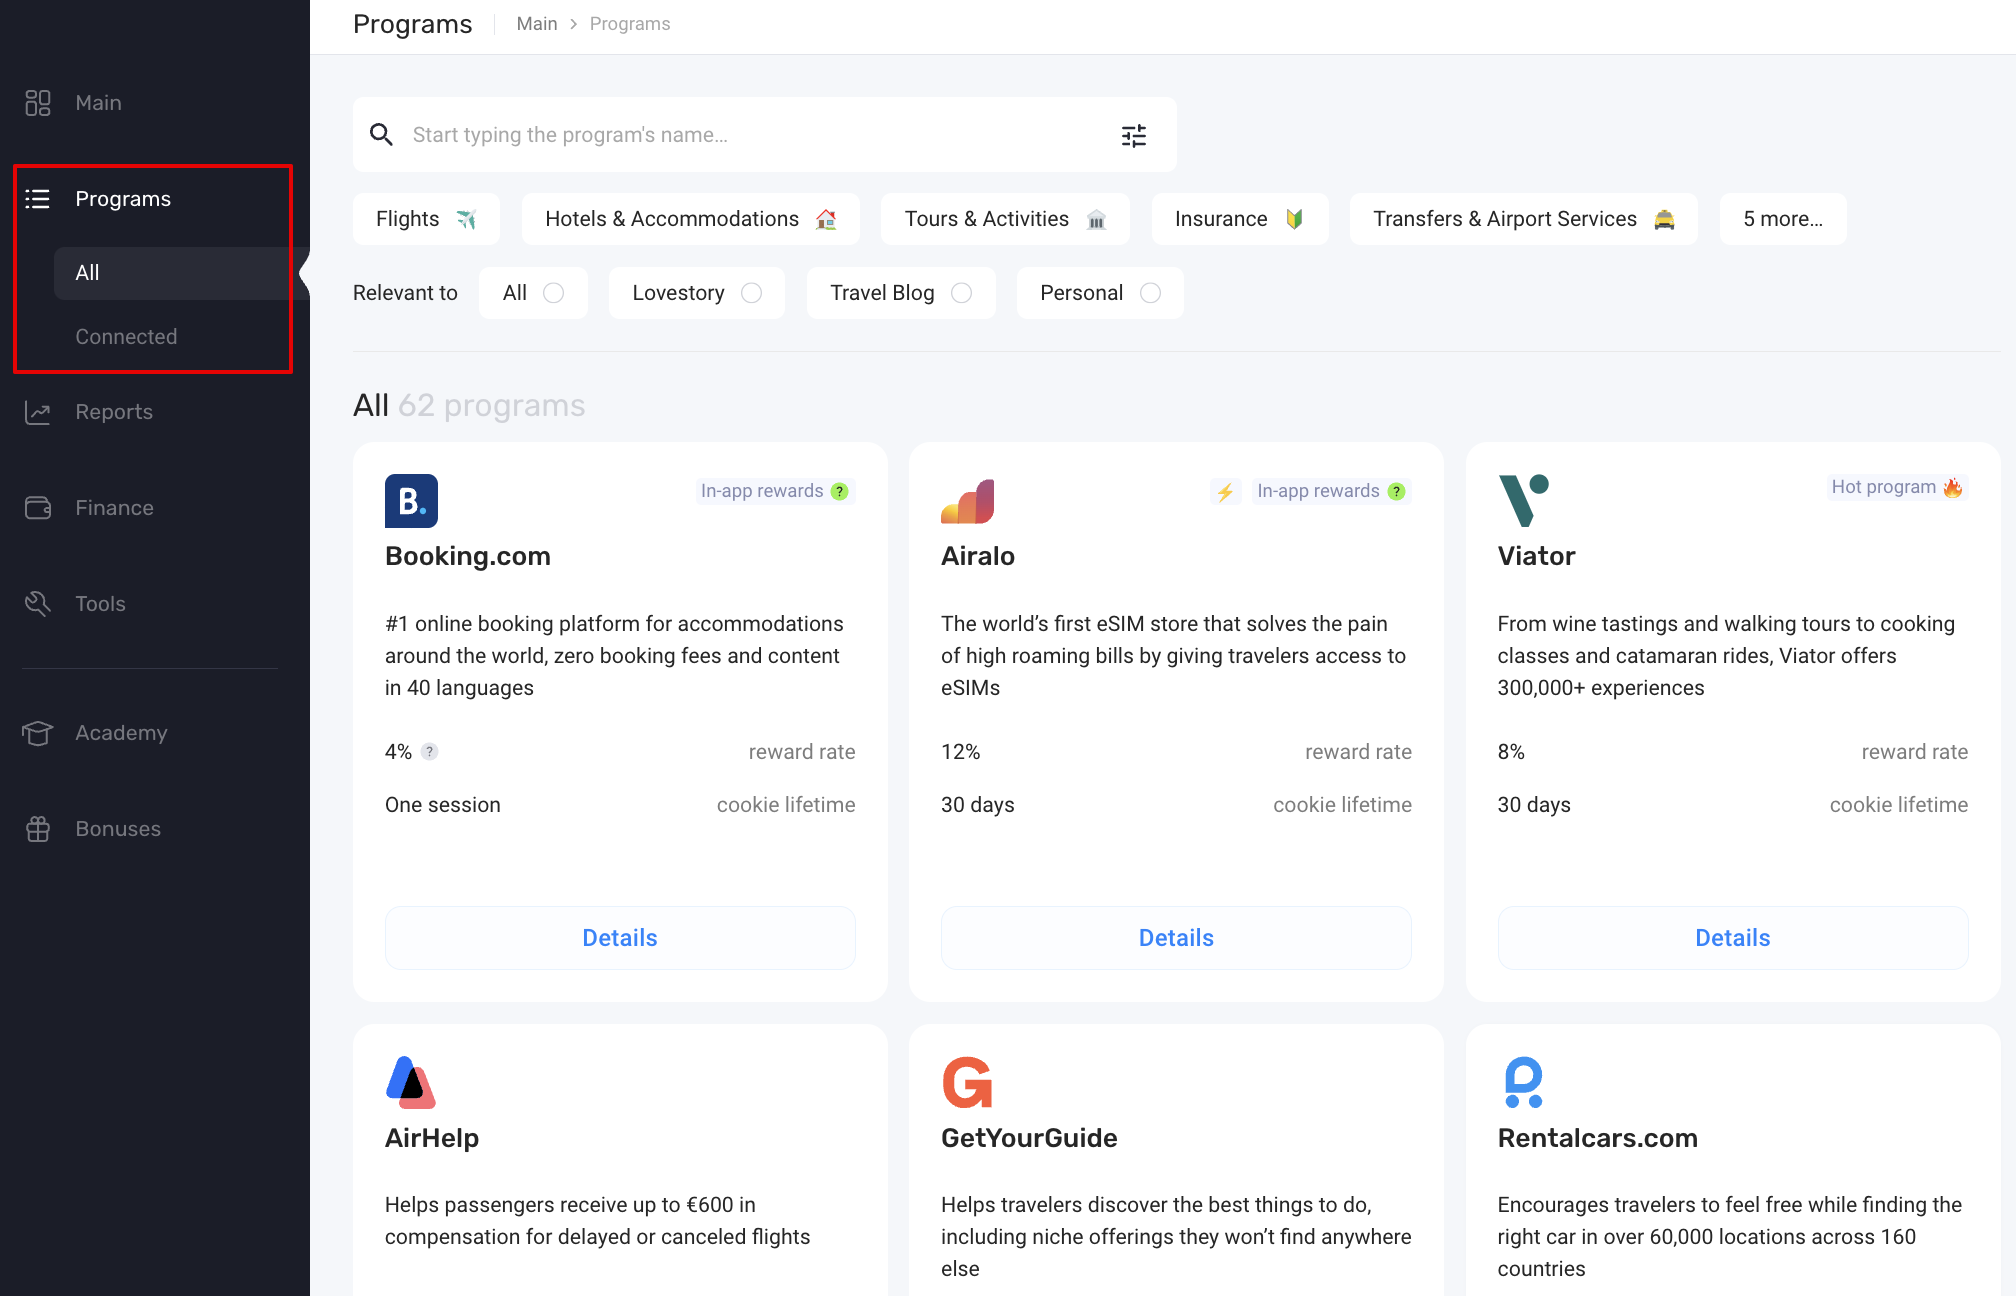Select the All relevance radio option

[553, 293]
